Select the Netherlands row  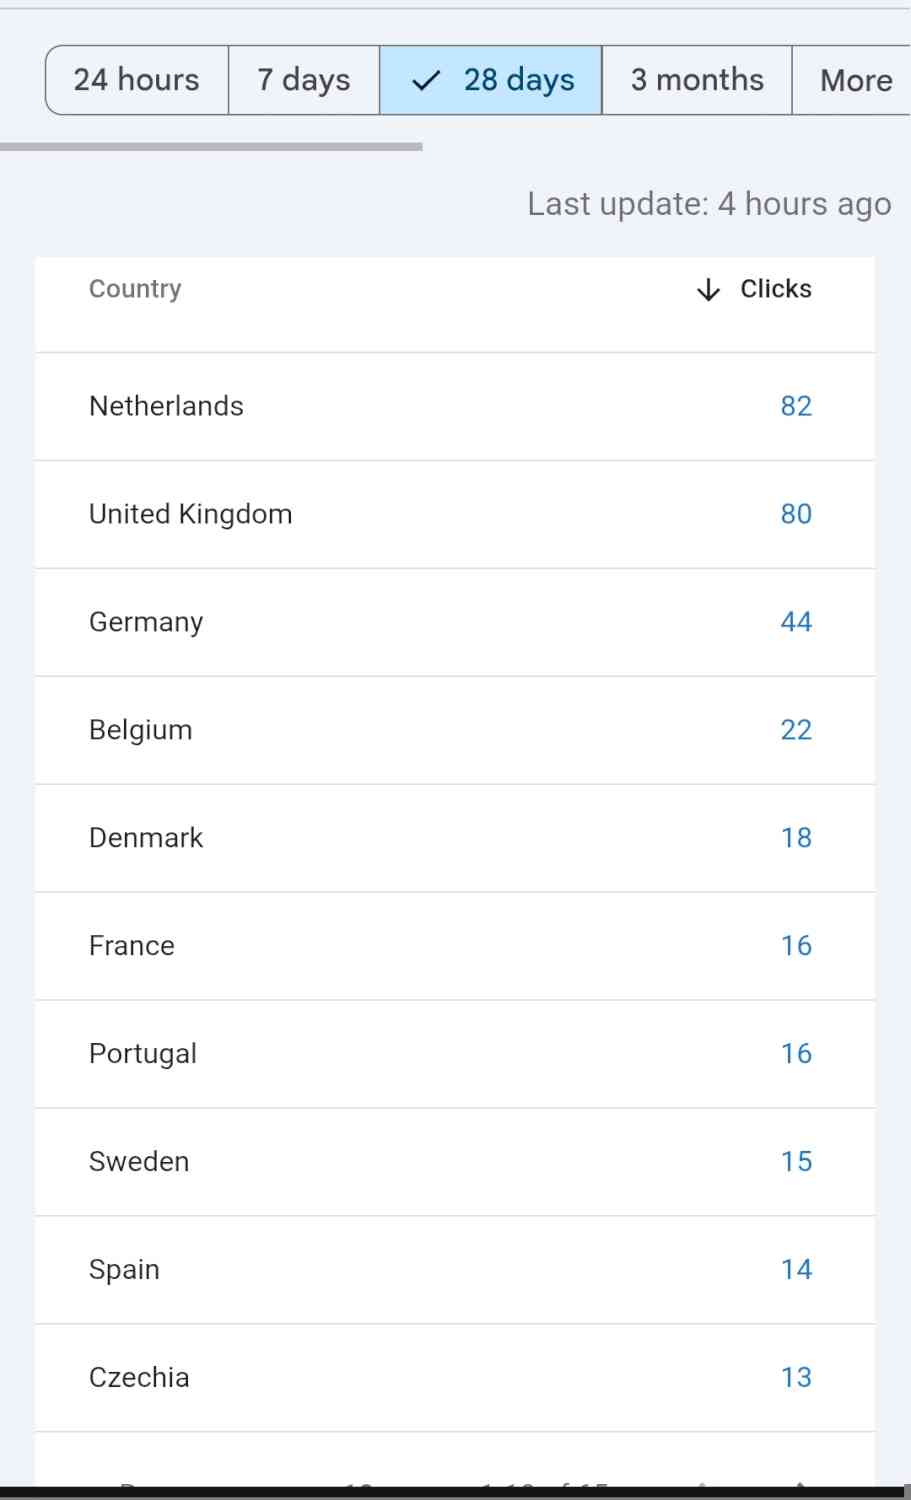166,406
